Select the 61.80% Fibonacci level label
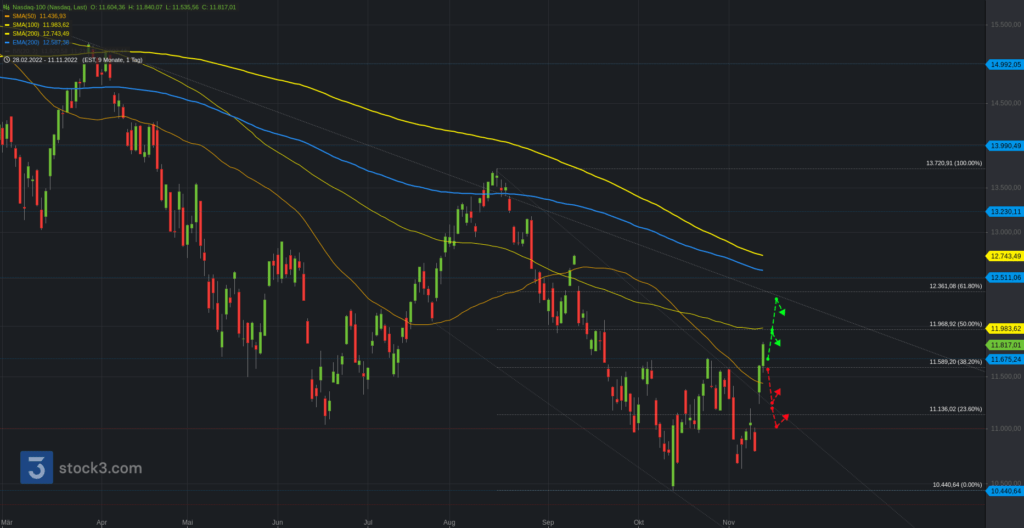The width and height of the screenshot is (1024, 528). click(955, 286)
